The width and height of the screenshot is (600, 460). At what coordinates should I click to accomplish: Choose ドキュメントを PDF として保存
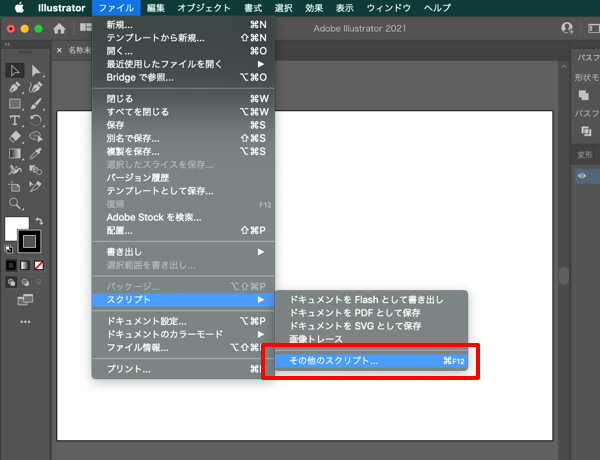point(371,313)
